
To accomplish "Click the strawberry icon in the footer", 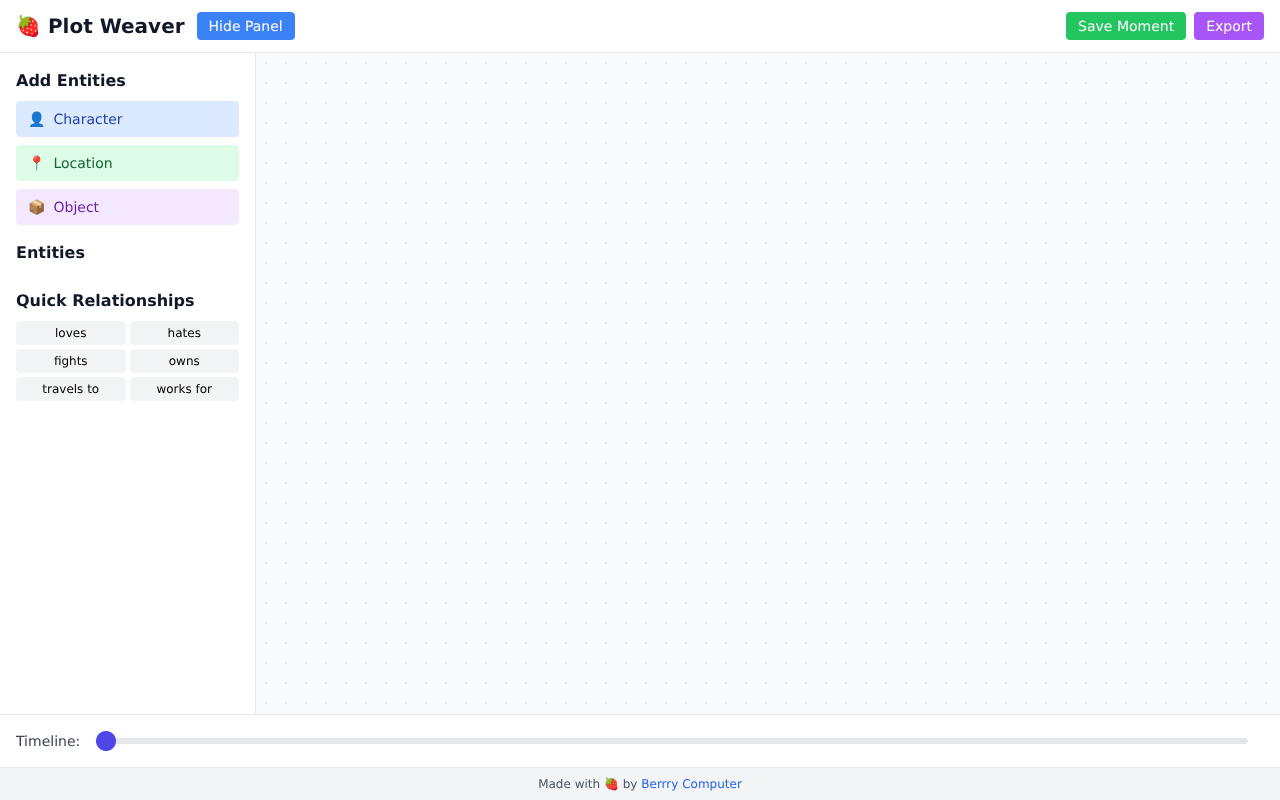I will pyautogui.click(x=611, y=784).
